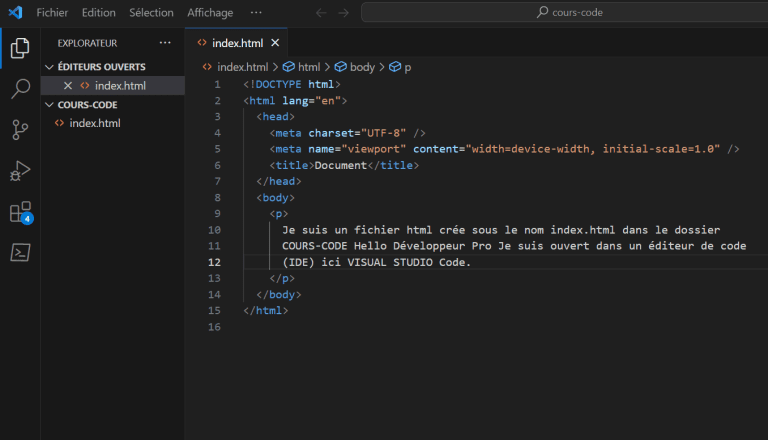Click the DOCTYPE declaration on line 1
768x440 pixels.
(x=291, y=84)
